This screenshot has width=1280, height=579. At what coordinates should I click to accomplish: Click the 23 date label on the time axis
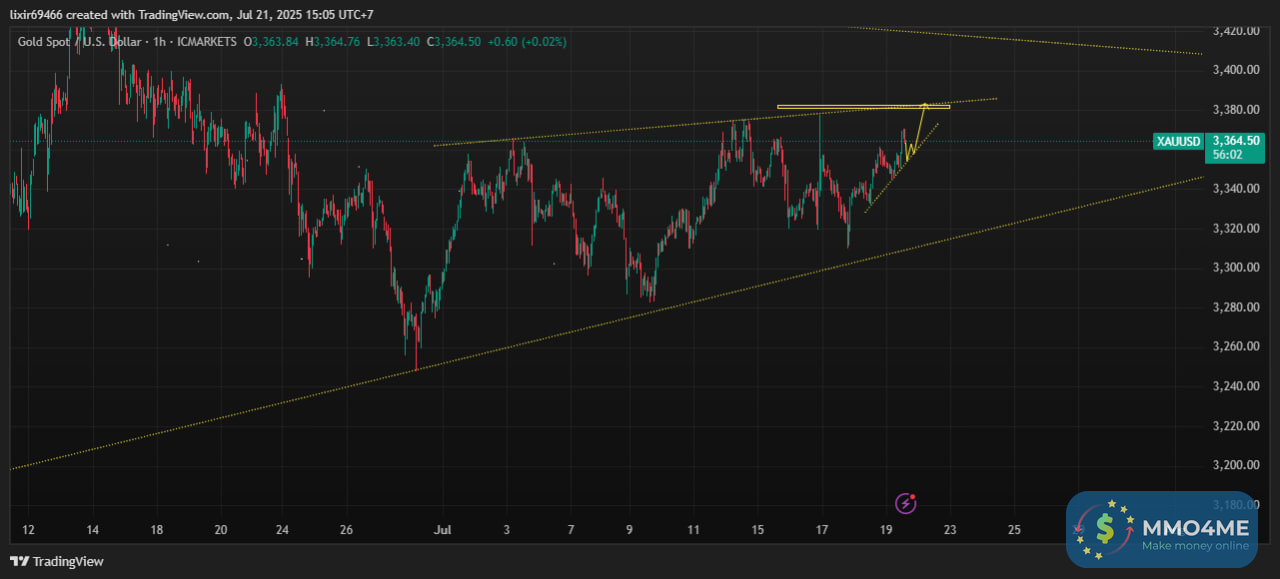(949, 529)
